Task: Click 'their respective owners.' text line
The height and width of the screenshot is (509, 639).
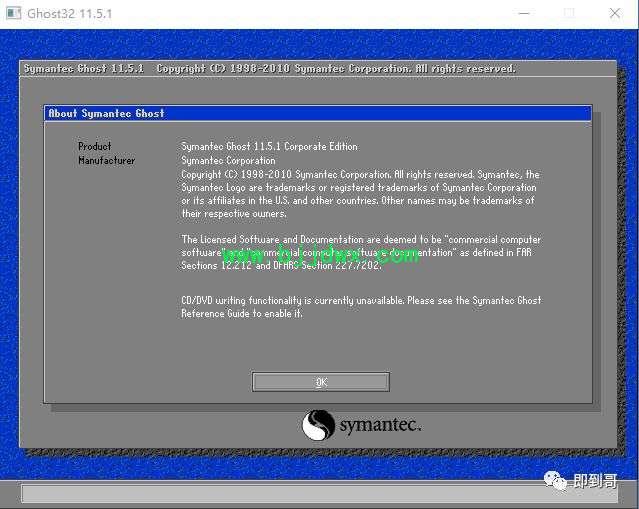Action: click(234, 214)
